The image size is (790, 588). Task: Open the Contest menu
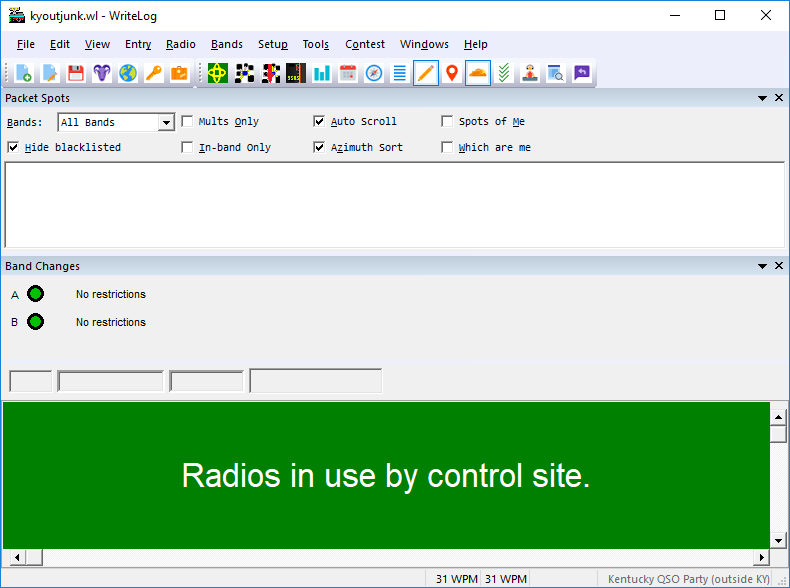[x=365, y=44]
